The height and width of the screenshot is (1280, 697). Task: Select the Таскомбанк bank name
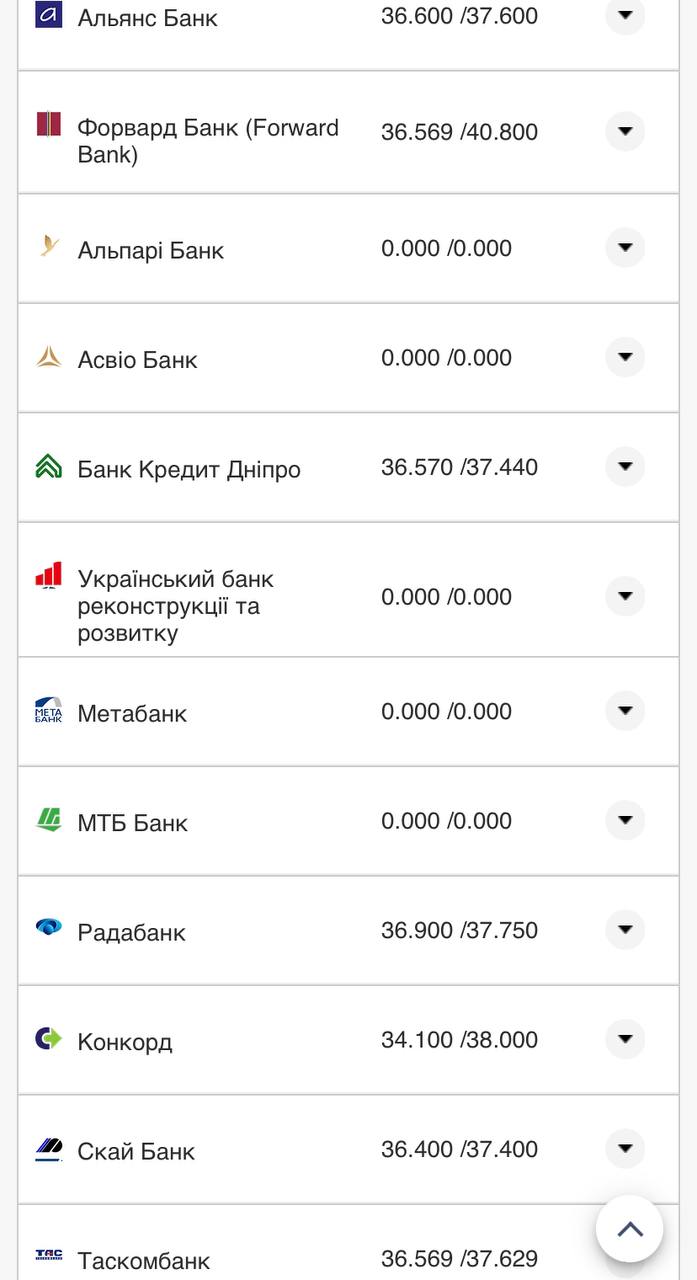(x=143, y=1260)
